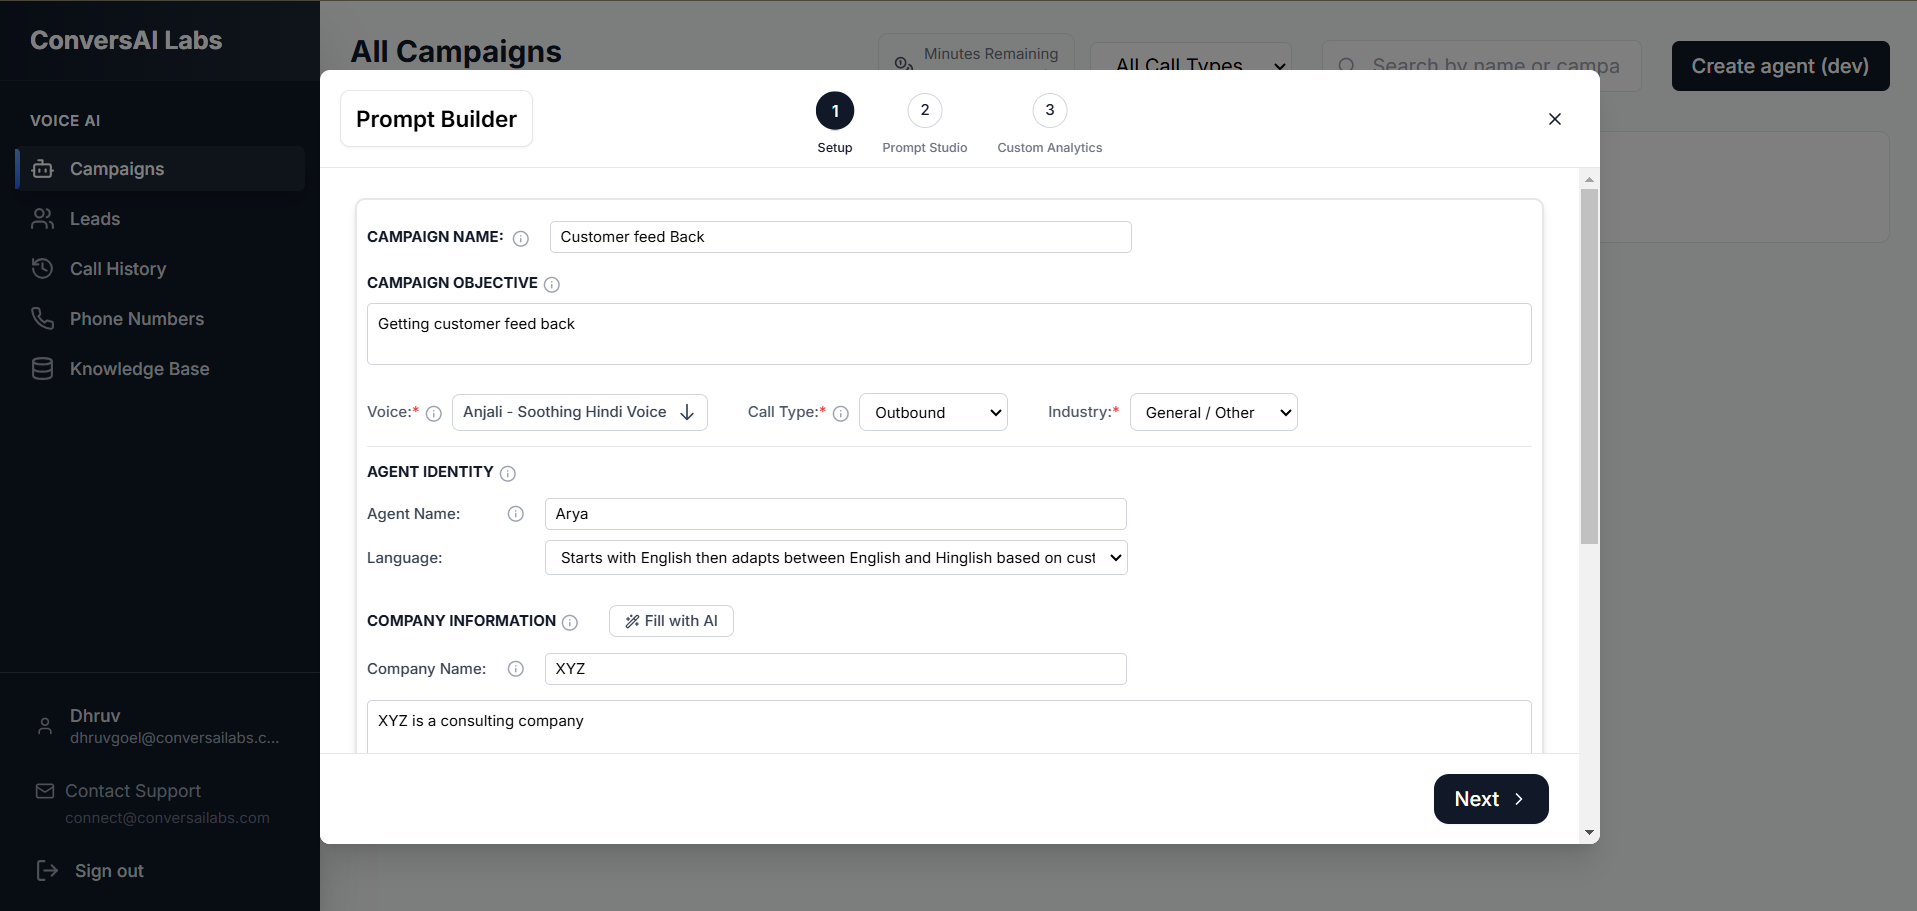Click the Next button

pos(1491,799)
